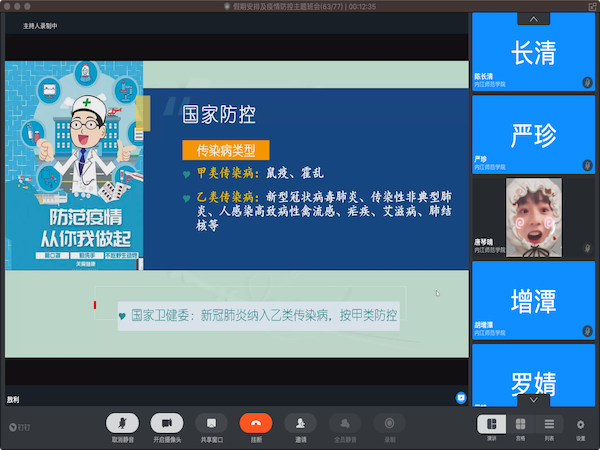The width and height of the screenshot is (600, 450).
Task: Click the 国家卫健委 text box on slide
Action: point(259,316)
